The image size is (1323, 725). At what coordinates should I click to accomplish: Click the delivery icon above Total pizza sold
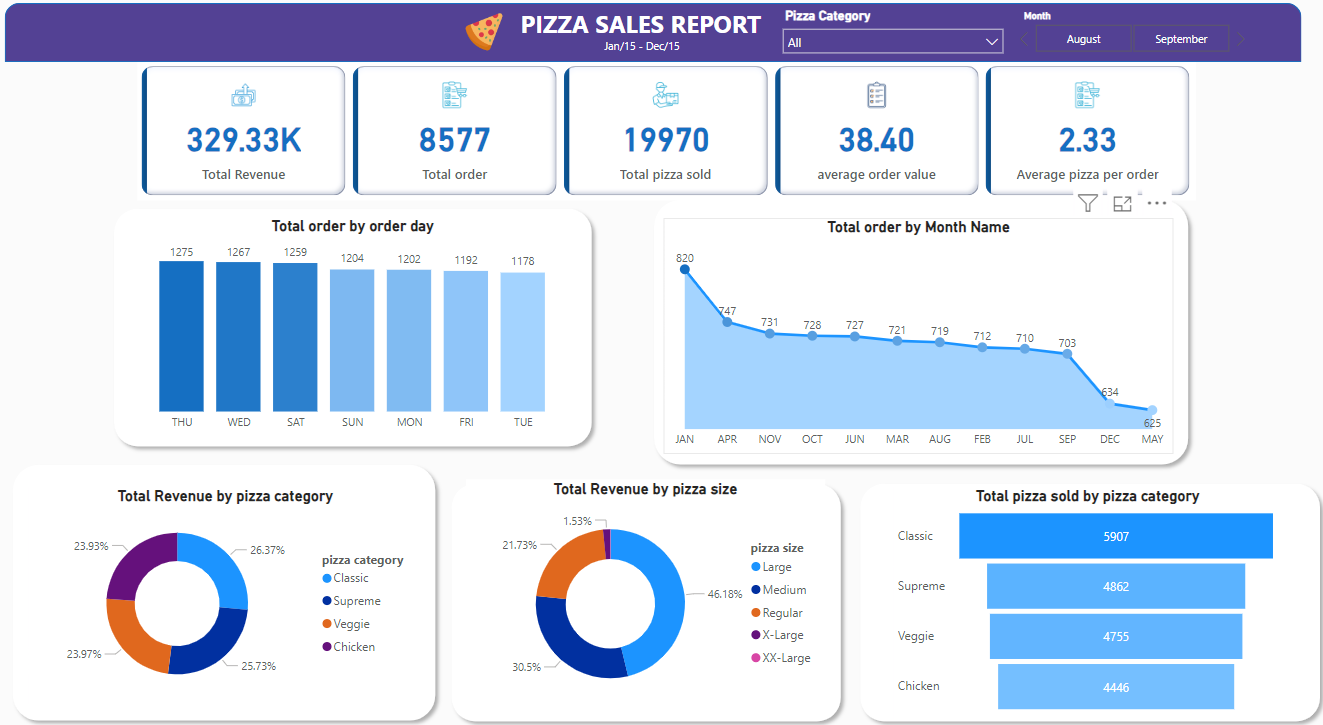tap(665, 96)
